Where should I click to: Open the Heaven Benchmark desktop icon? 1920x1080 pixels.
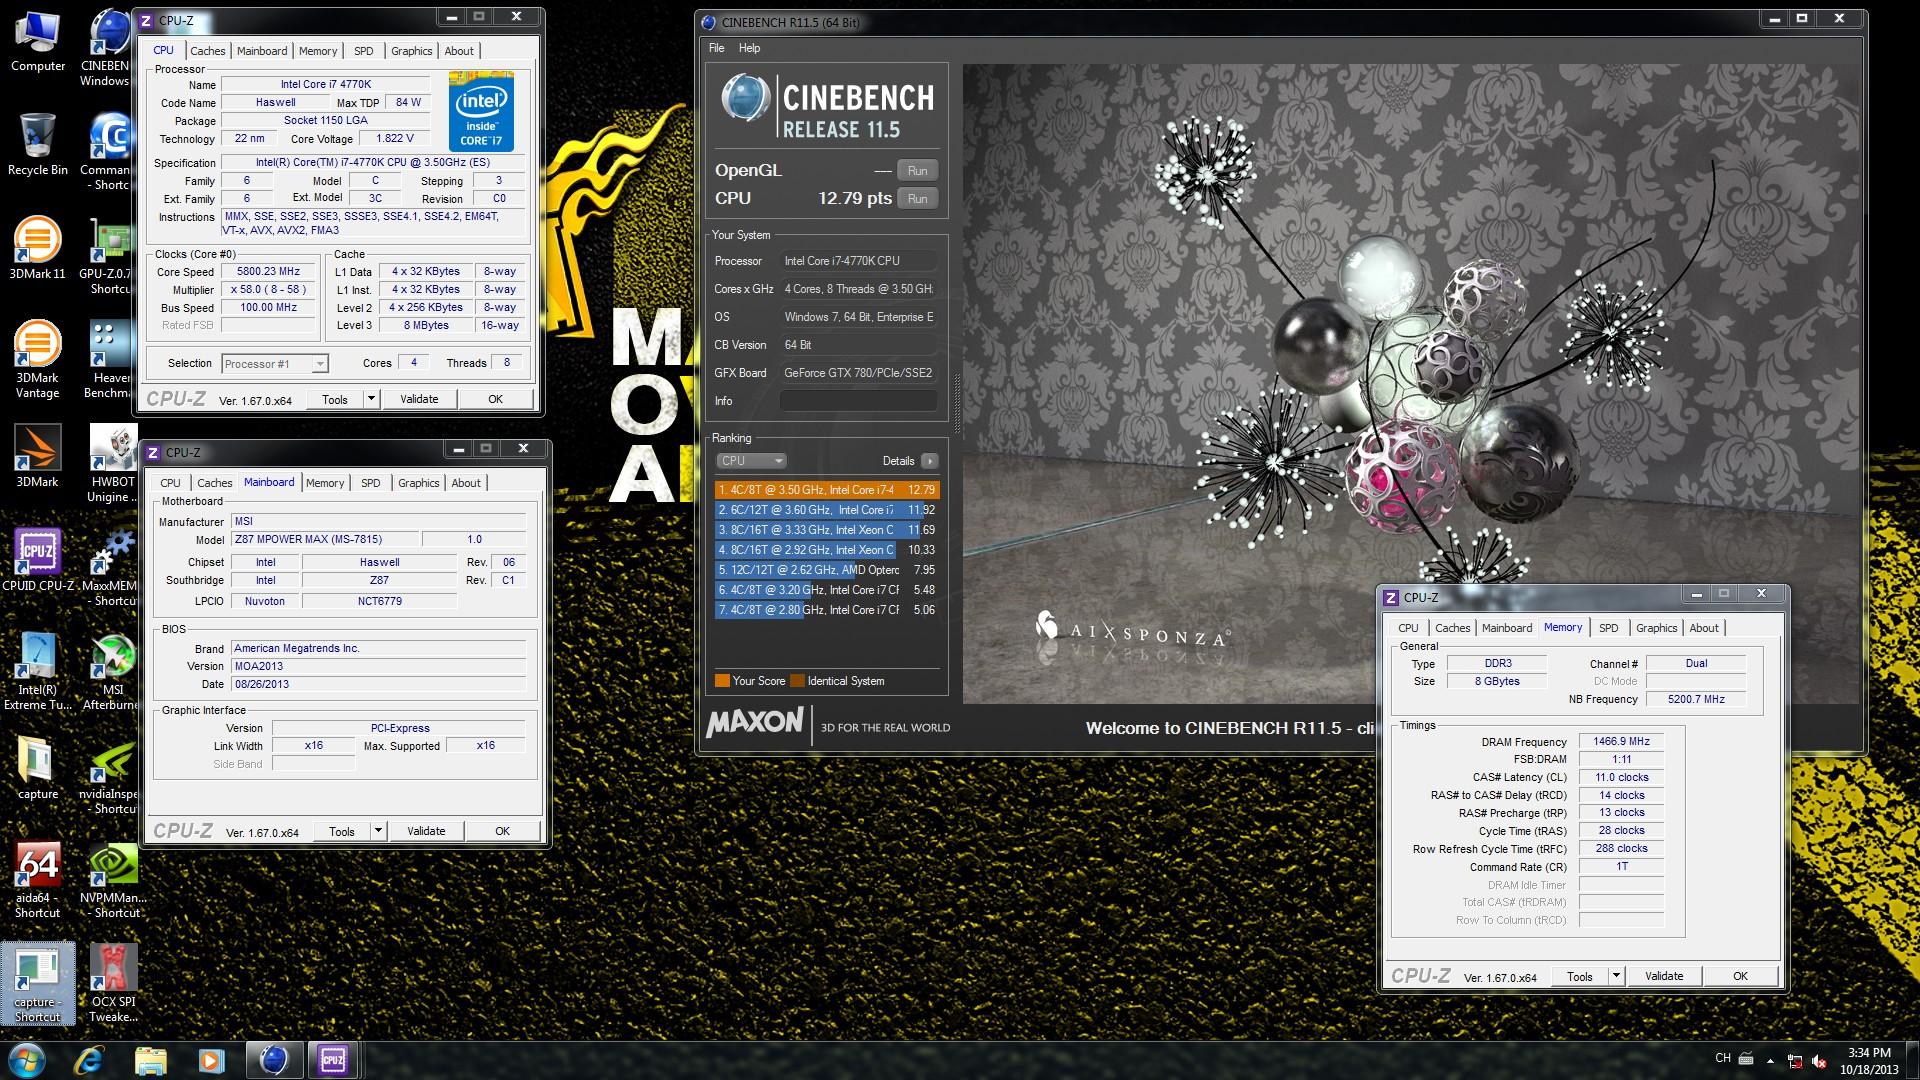[x=110, y=360]
